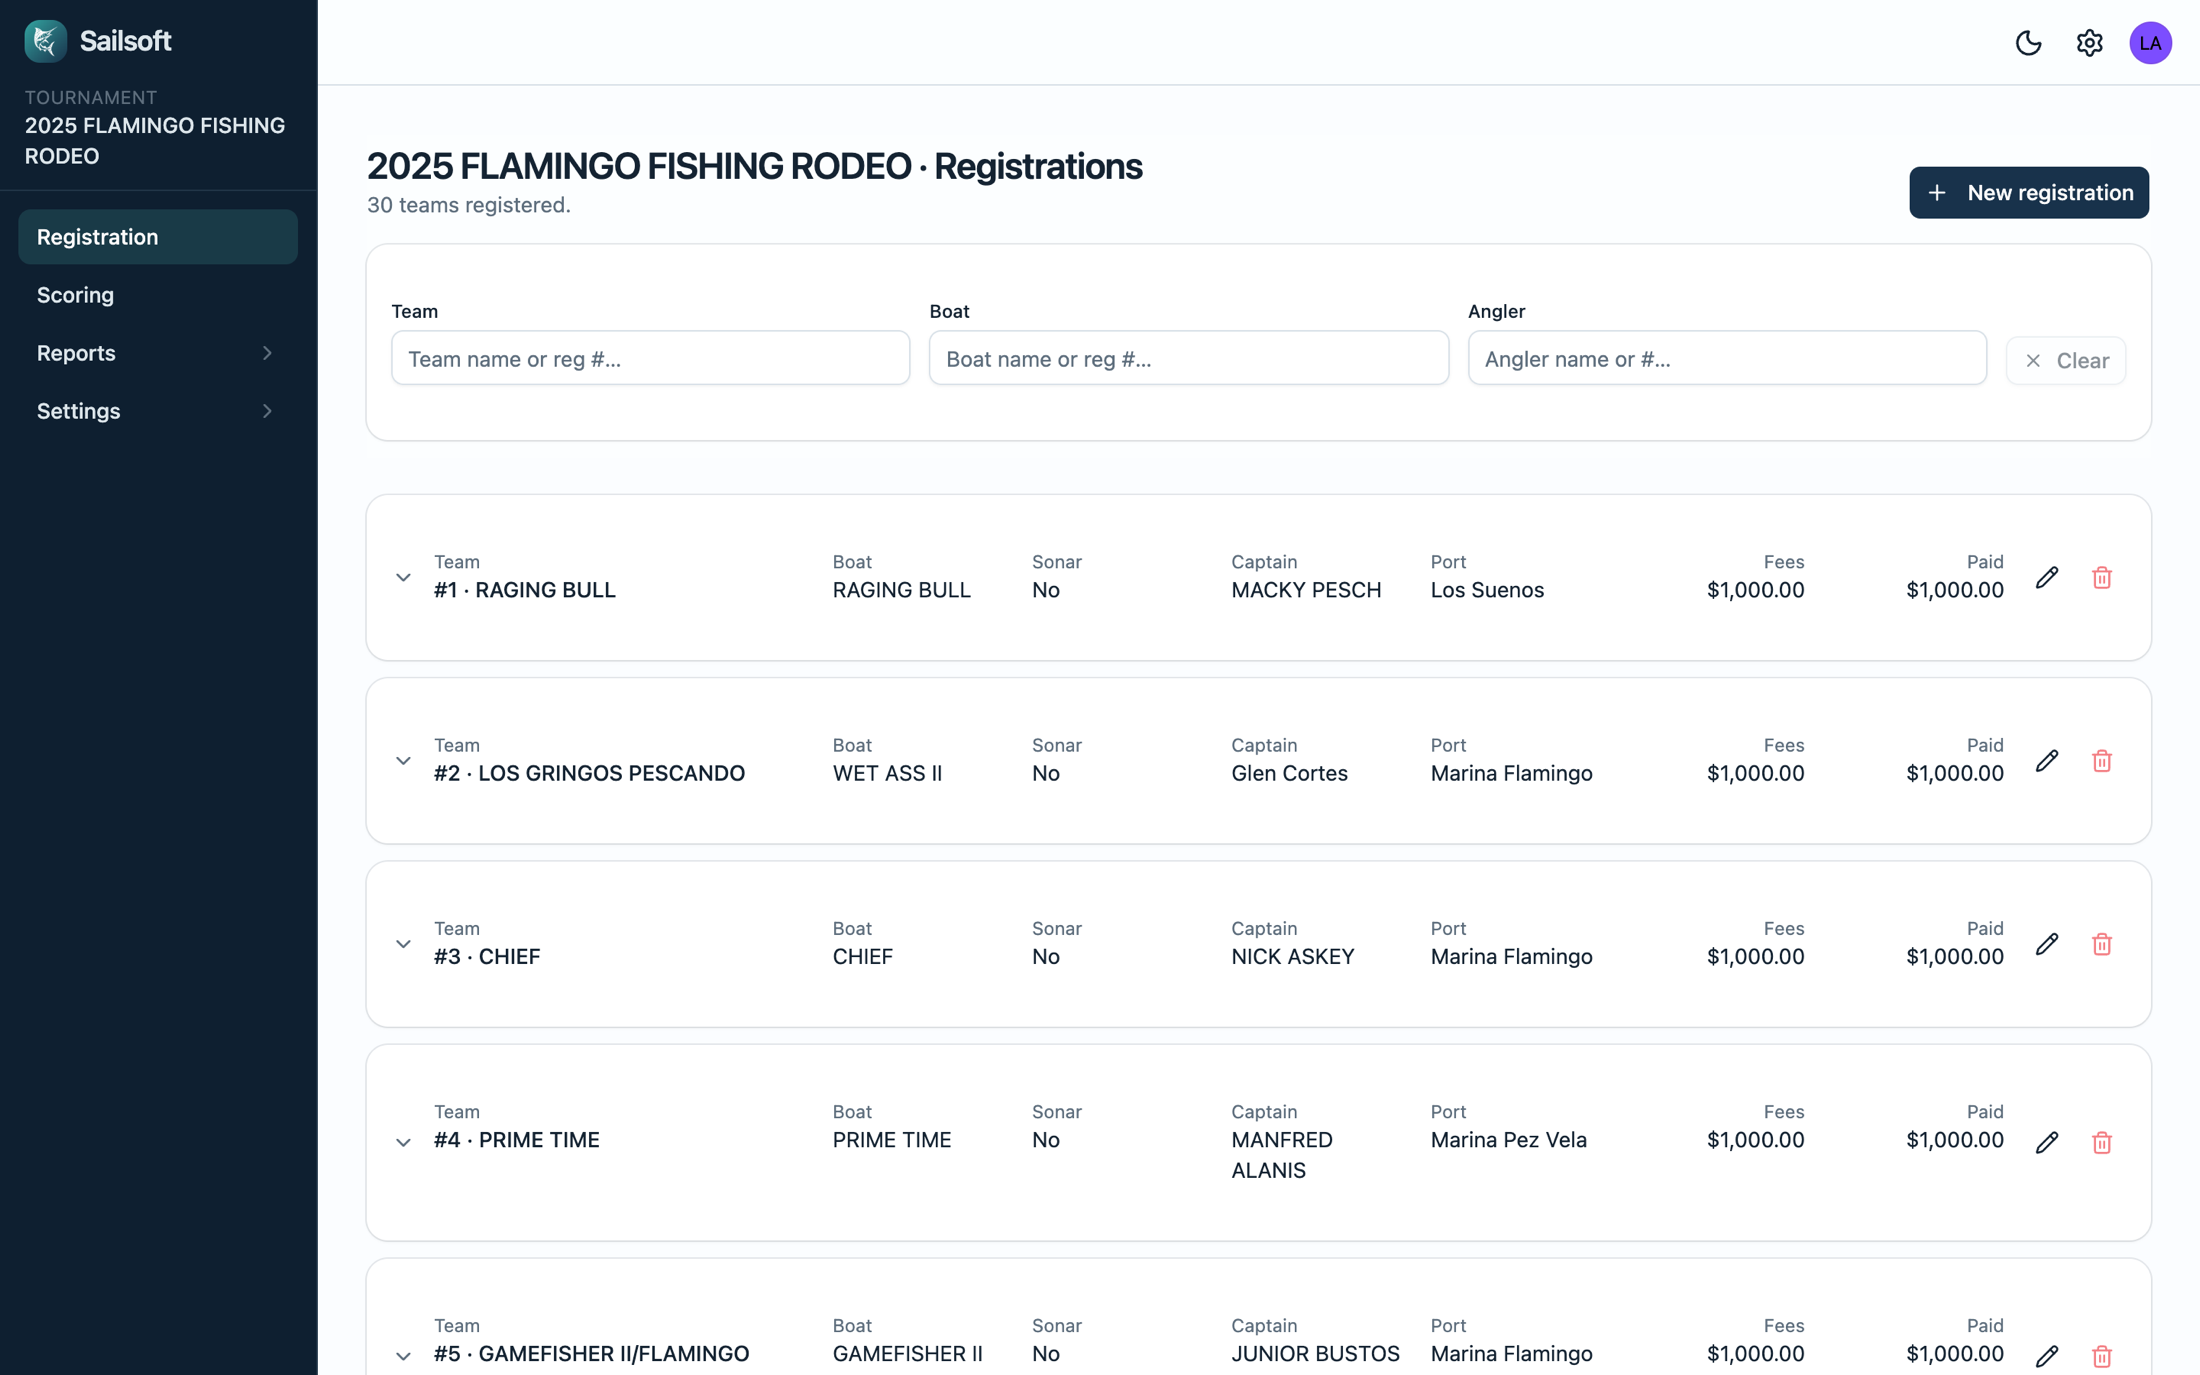Screen dimensions: 2200x1375
Task: Click the trash icon for team CHIEF
Action: 2102,944
